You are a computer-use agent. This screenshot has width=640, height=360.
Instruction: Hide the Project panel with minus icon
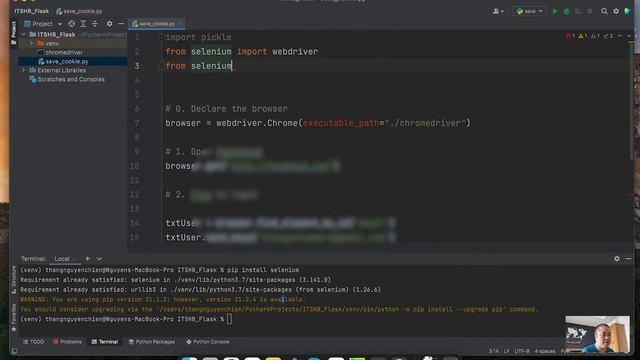pos(121,24)
